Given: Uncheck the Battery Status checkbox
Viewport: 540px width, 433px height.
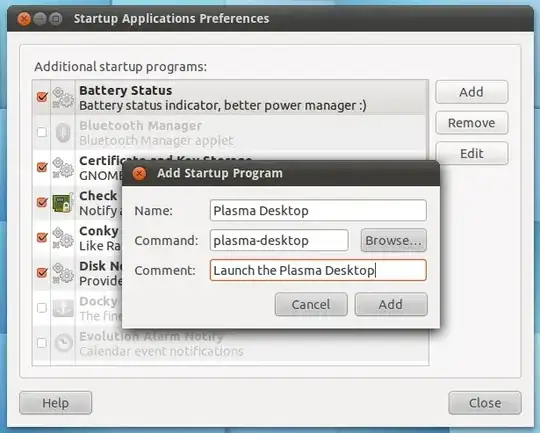Looking at the screenshot, I should pyautogui.click(x=42, y=97).
